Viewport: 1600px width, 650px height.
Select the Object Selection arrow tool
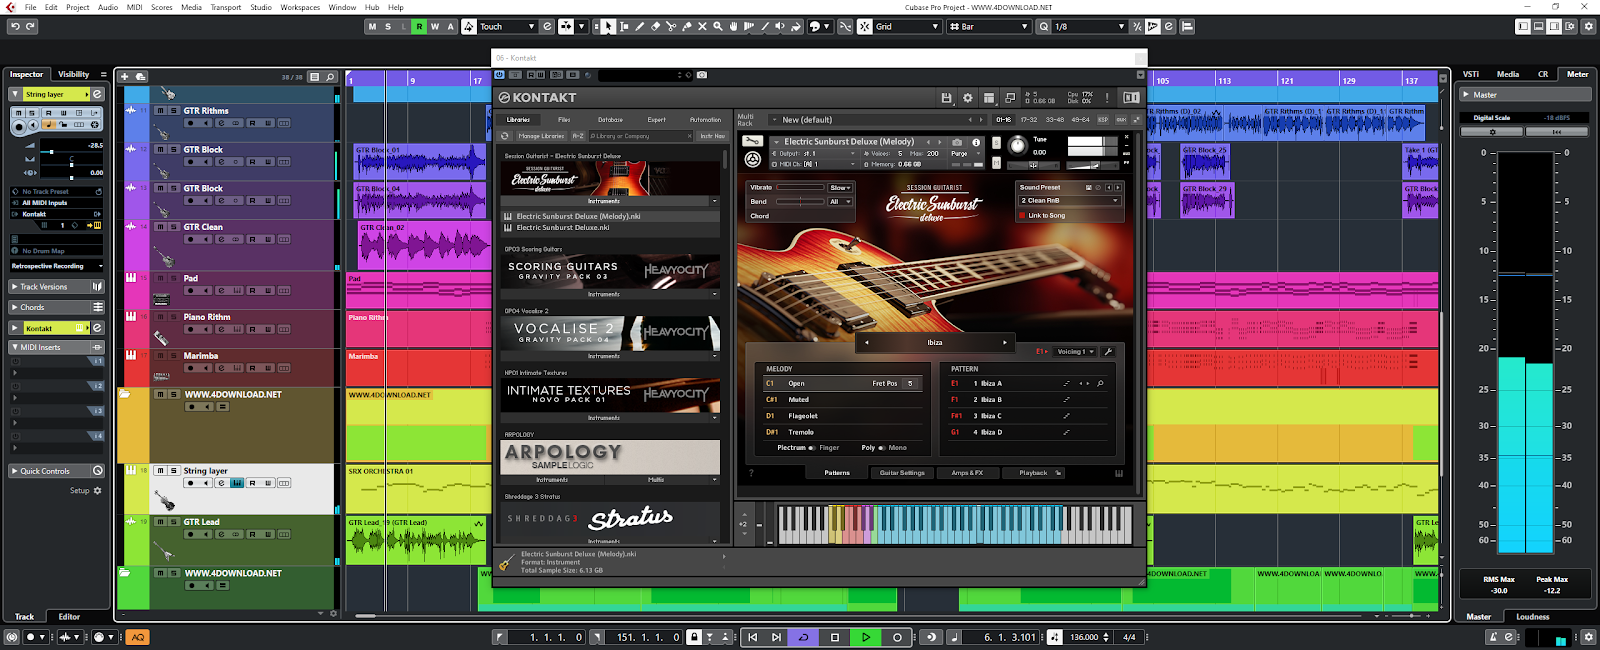[x=608, y=26]
